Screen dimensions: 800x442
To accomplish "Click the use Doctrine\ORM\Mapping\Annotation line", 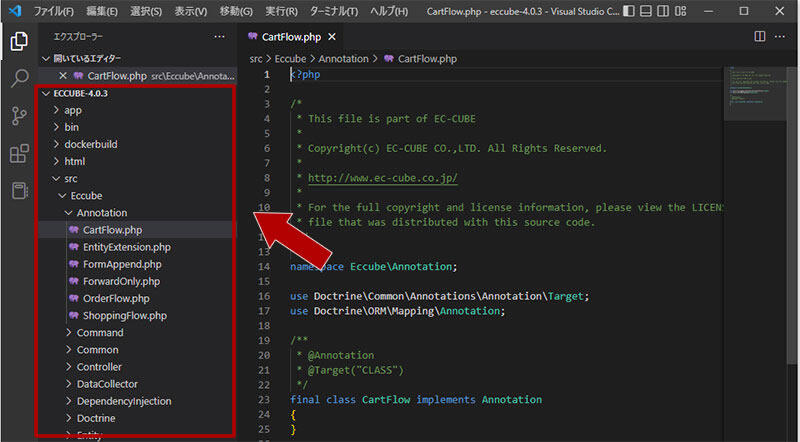I will tap(397, 311).
